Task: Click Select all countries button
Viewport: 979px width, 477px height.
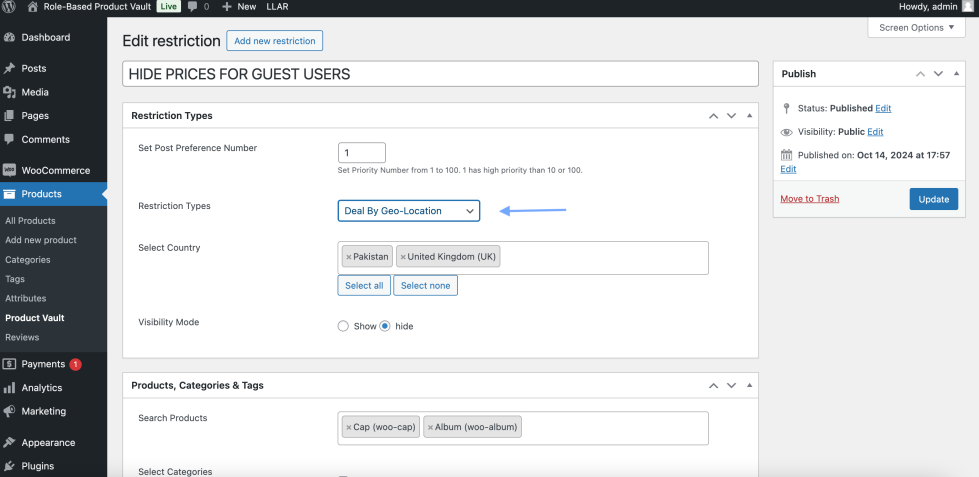Action: tap(364, 286)
